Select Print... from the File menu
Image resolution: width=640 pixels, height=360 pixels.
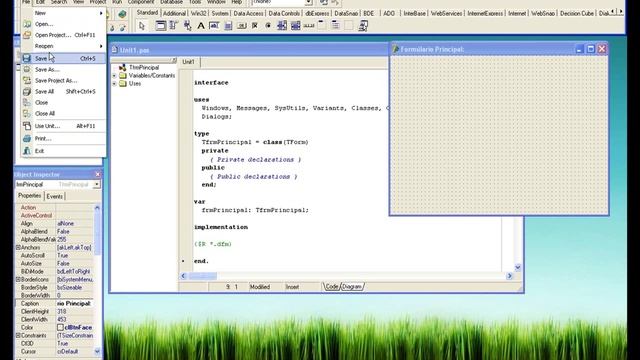[x=64, y=138]
